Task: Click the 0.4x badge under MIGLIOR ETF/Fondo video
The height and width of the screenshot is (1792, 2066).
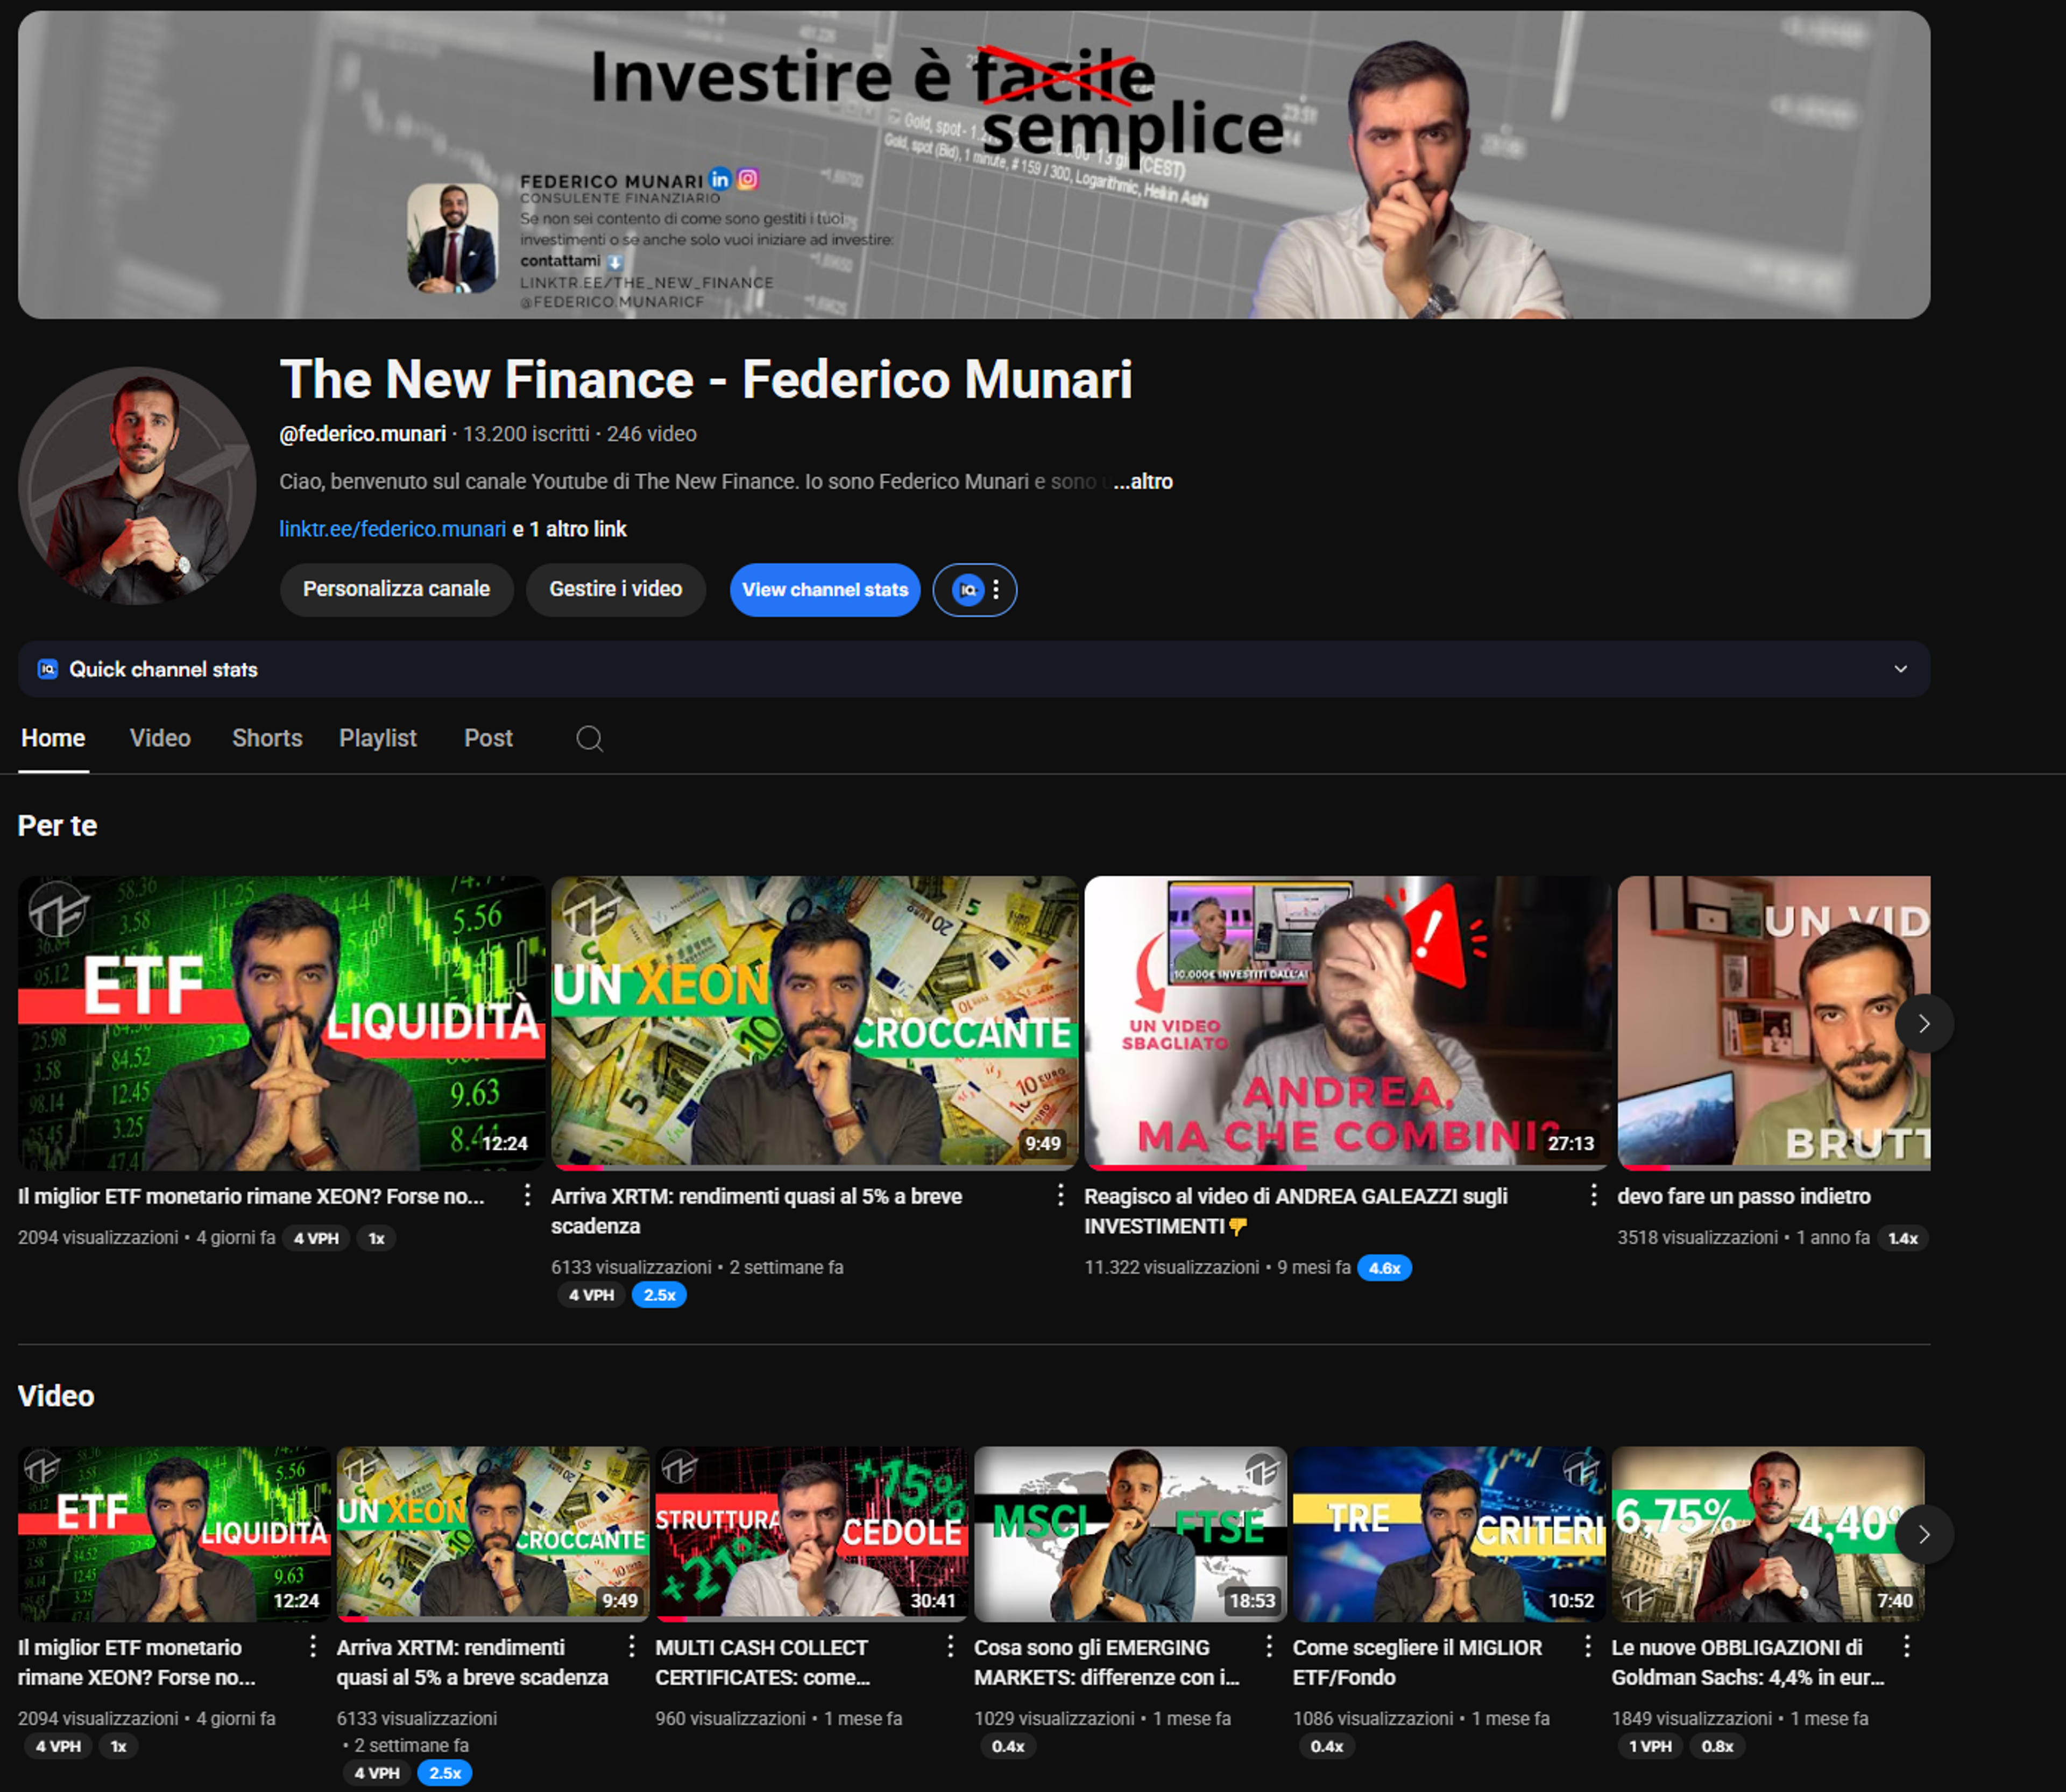Action: 1327,1746
